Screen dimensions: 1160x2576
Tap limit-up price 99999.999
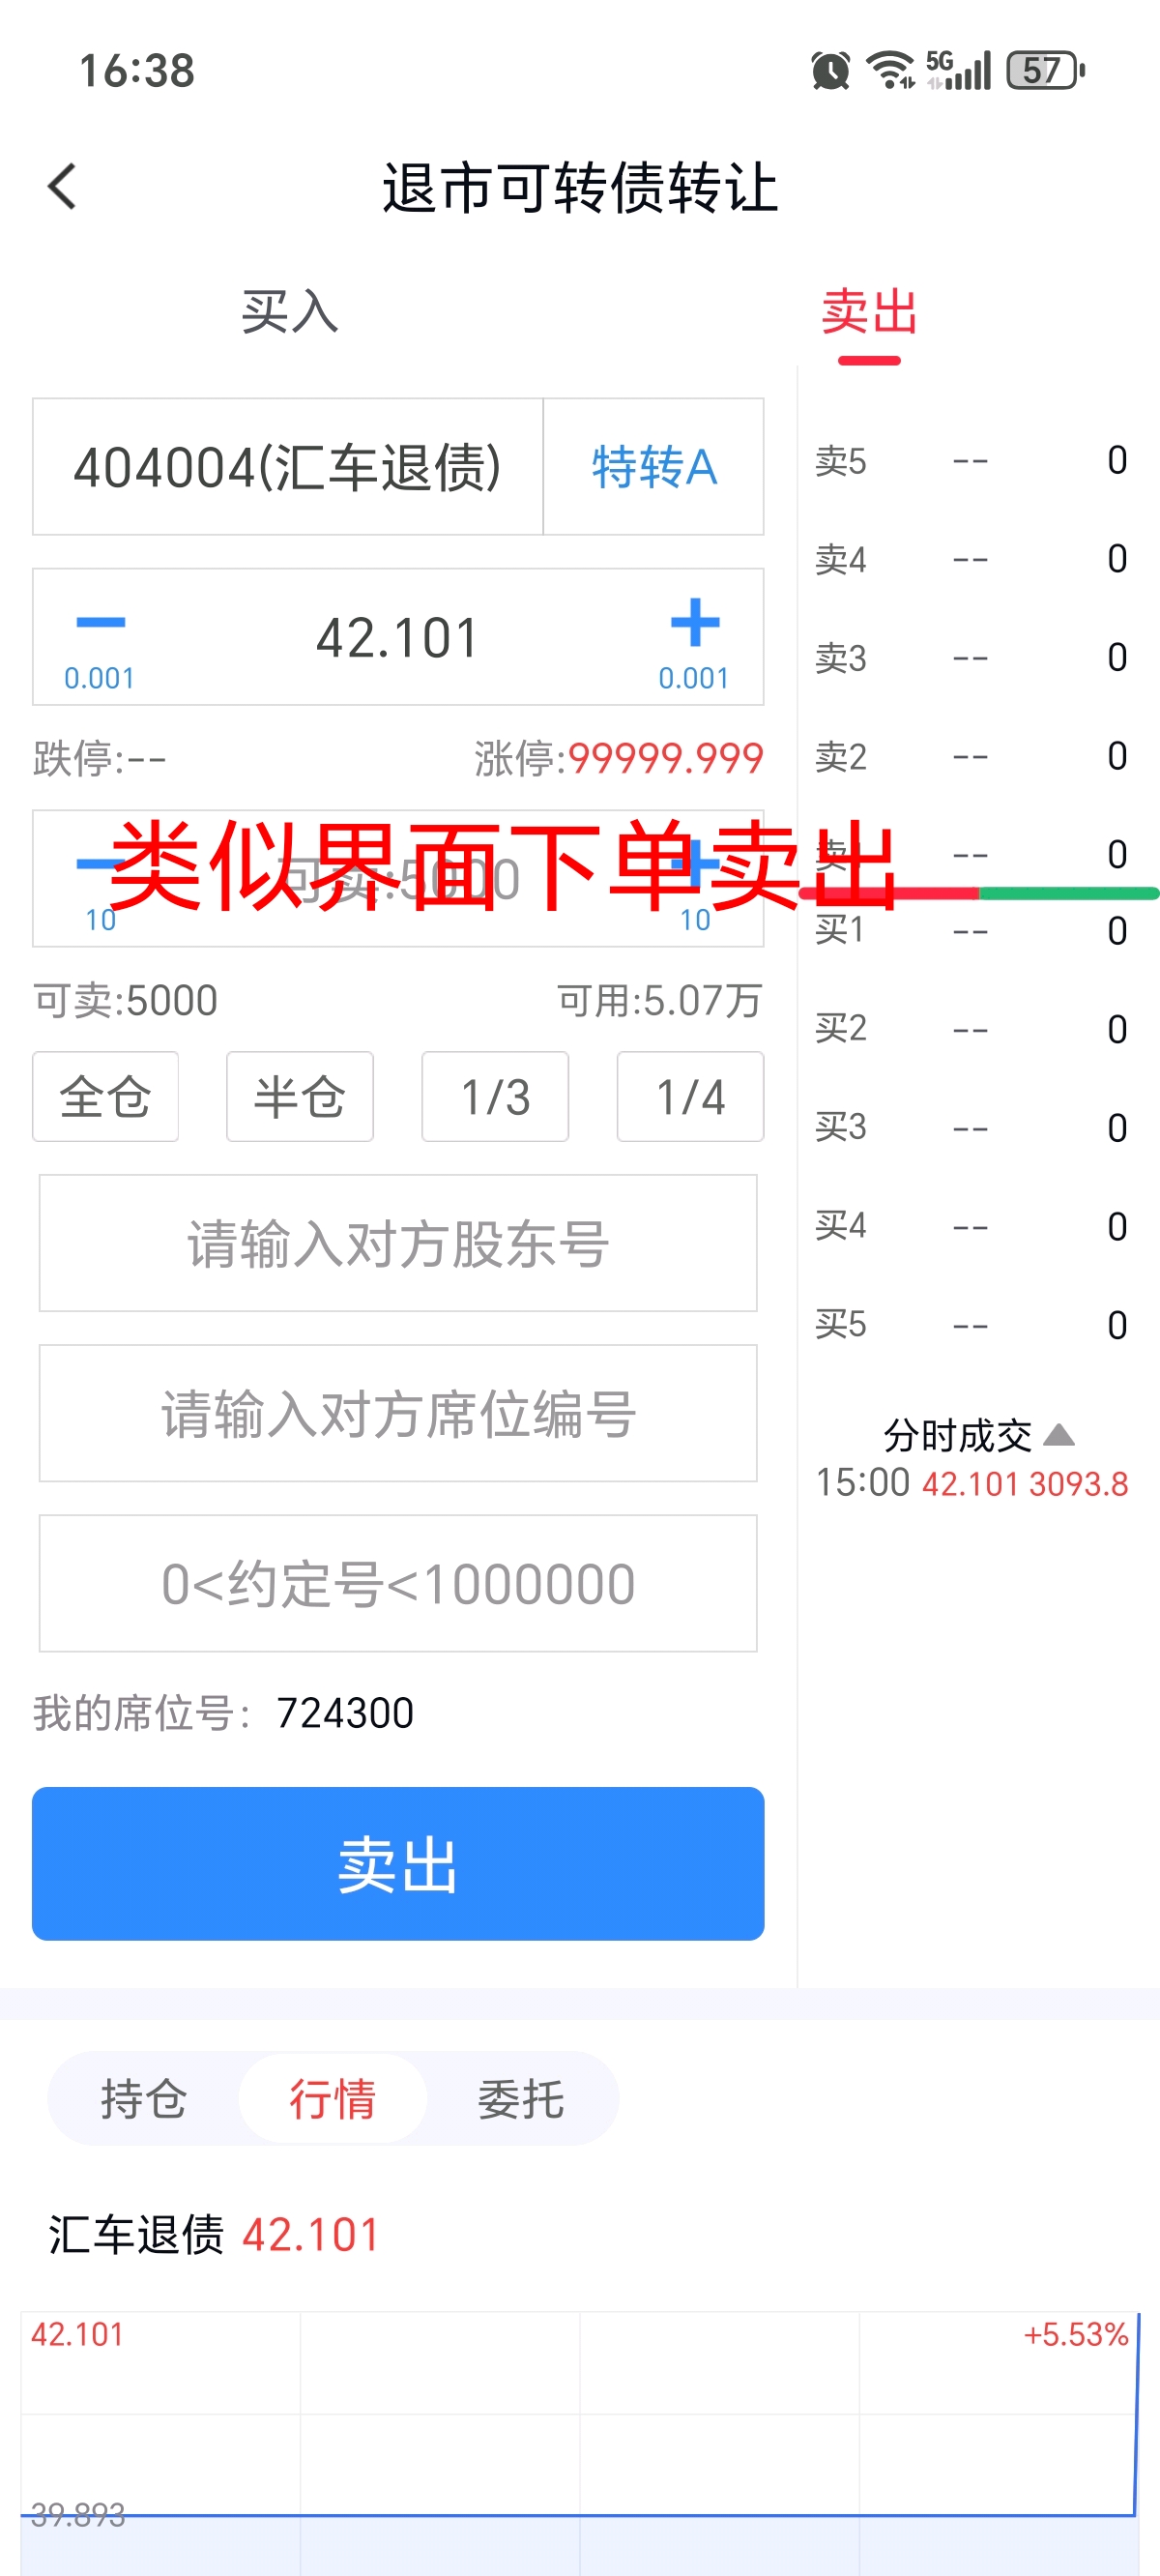click(x=666, y=758)
